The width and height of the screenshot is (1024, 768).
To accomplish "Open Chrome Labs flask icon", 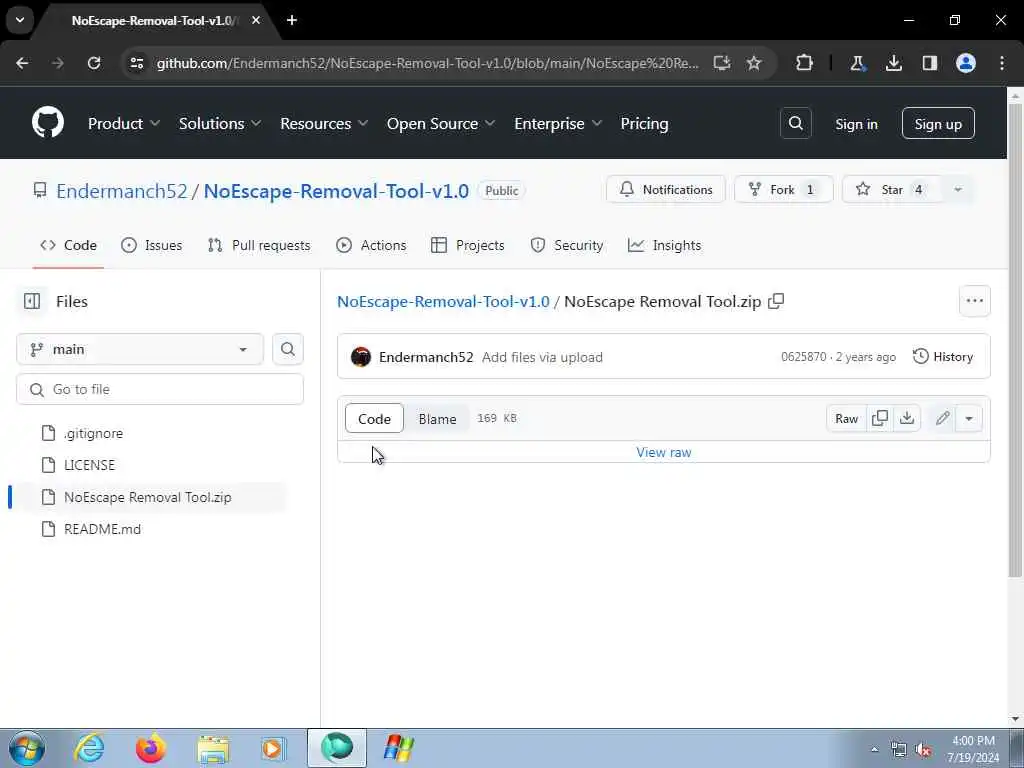I will coord(857,63).
